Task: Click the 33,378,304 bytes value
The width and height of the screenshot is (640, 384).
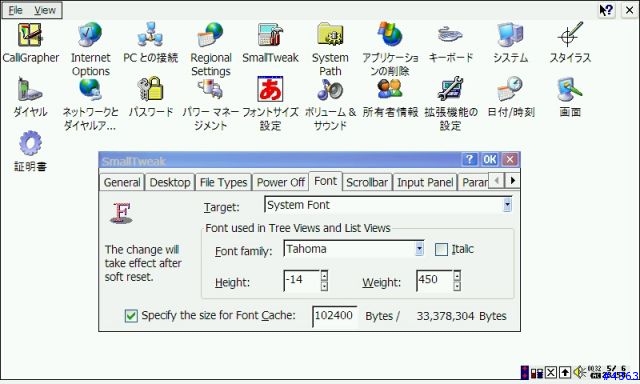Action: click(x=445, y=316)
